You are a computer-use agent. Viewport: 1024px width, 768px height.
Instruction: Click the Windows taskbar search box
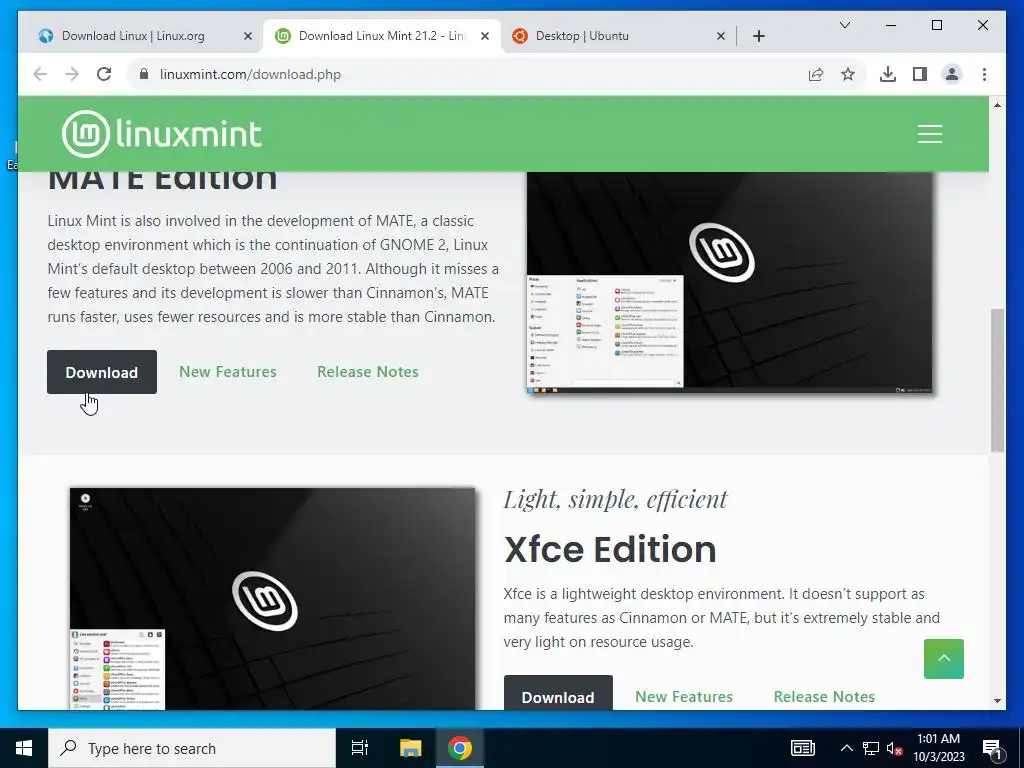(x=192, y=748)
